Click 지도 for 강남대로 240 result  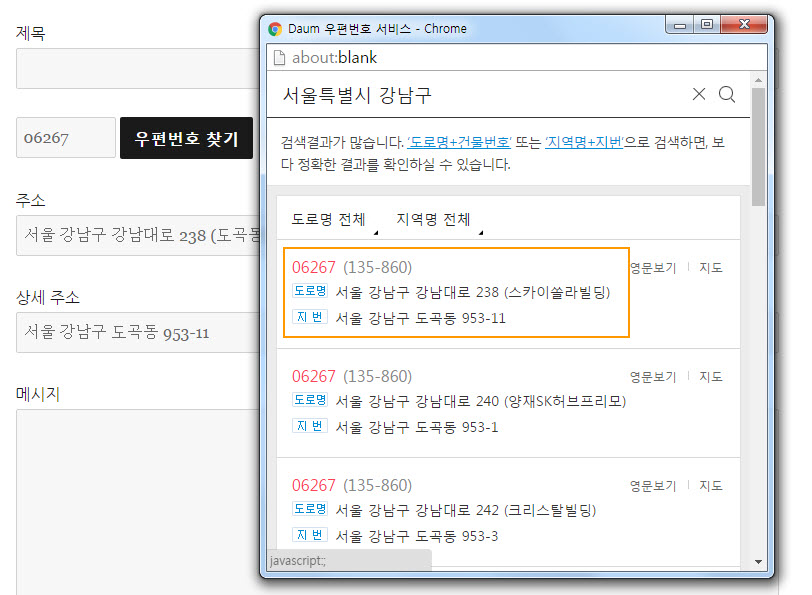(x=710, y=377)
